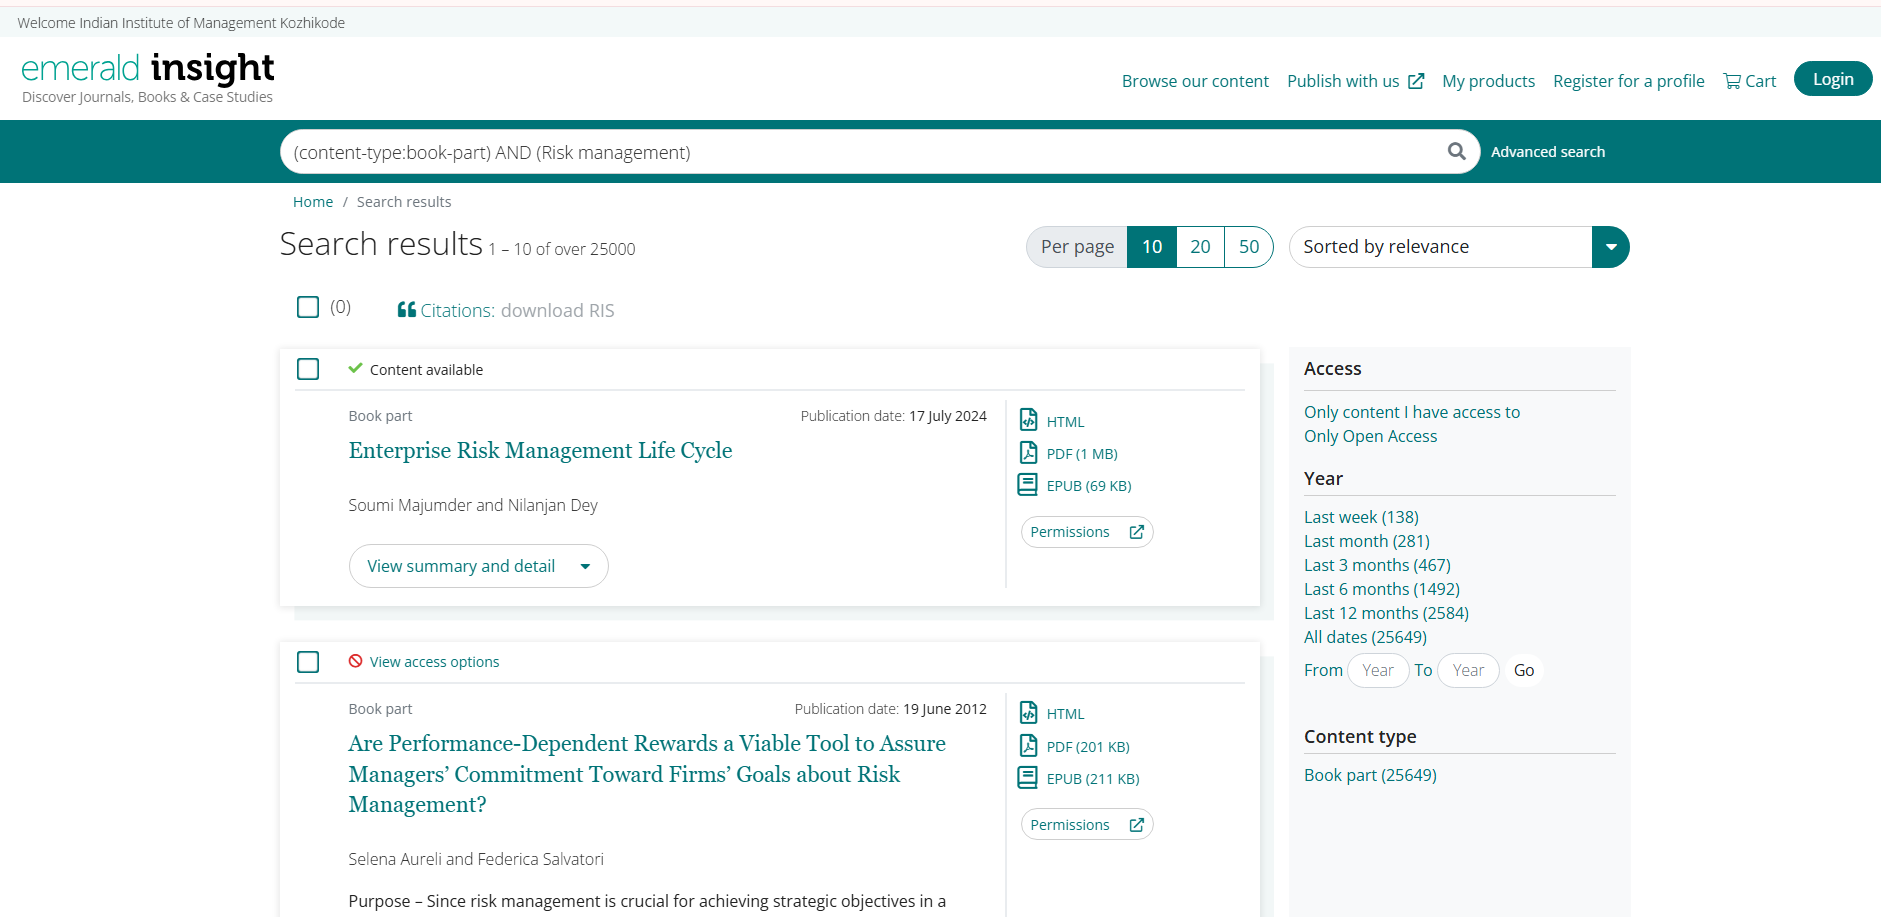Show 20 results per page
The image size is (1881, 917).
pos(1200,247)
